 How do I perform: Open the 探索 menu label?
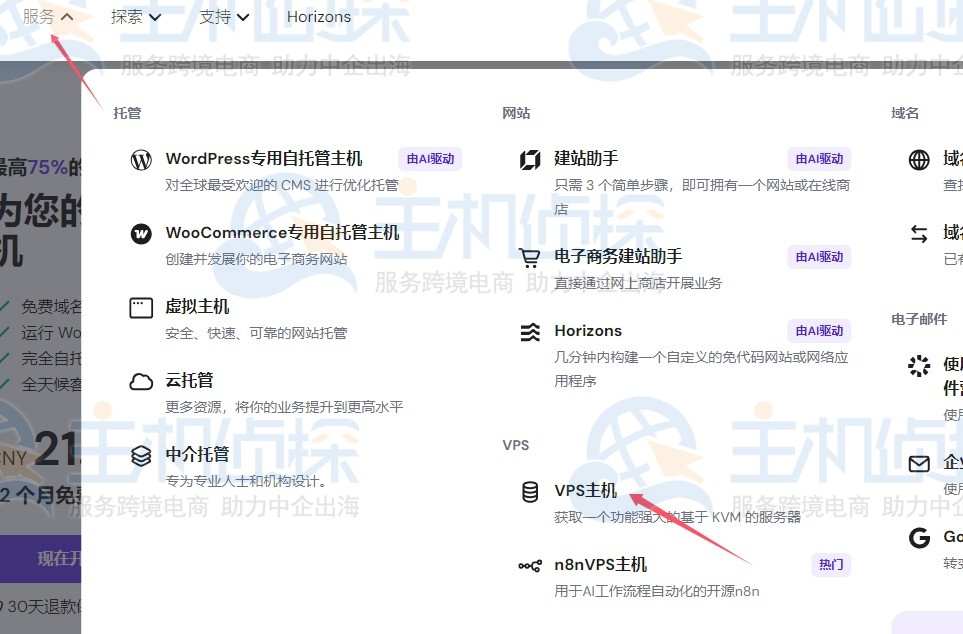(127, 17)
